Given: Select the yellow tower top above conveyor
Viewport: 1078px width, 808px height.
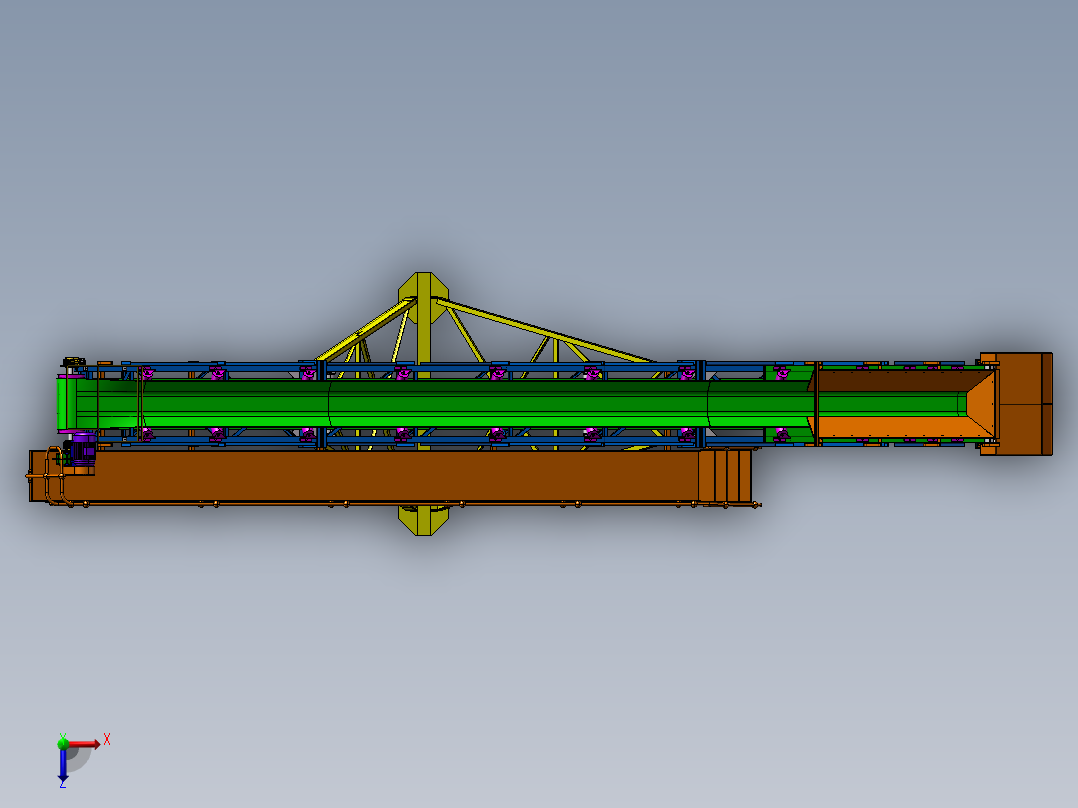Looking at the screenshot, I should pyautogui.click(x=424, y=297).
